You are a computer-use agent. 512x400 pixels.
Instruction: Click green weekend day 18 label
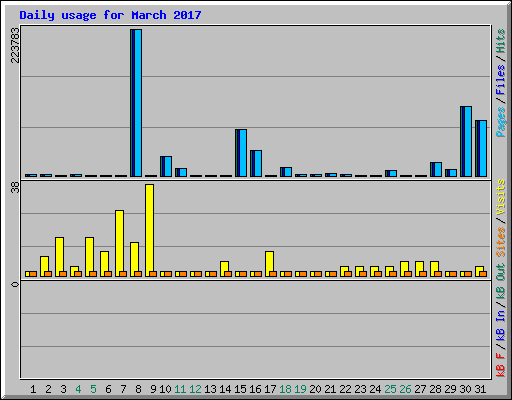click(x=285, y=389)
